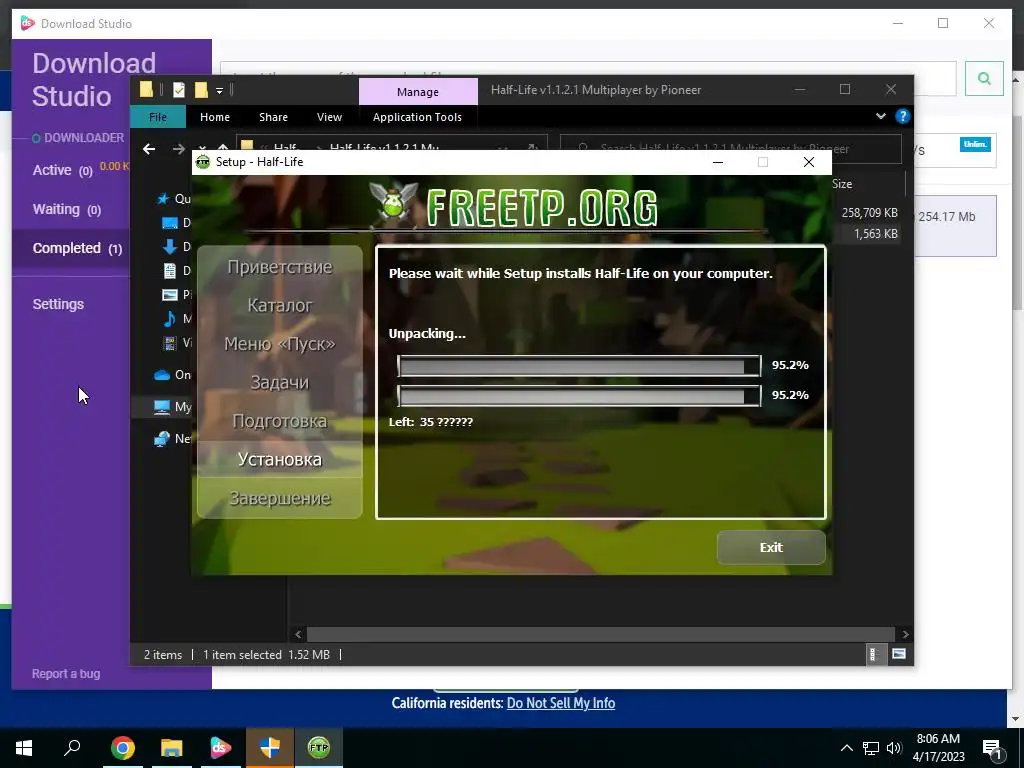The width and height of the screenshot is (1024, 768).
Task: Open the View ribbon tab in Explorer
Action: point(329,117)
